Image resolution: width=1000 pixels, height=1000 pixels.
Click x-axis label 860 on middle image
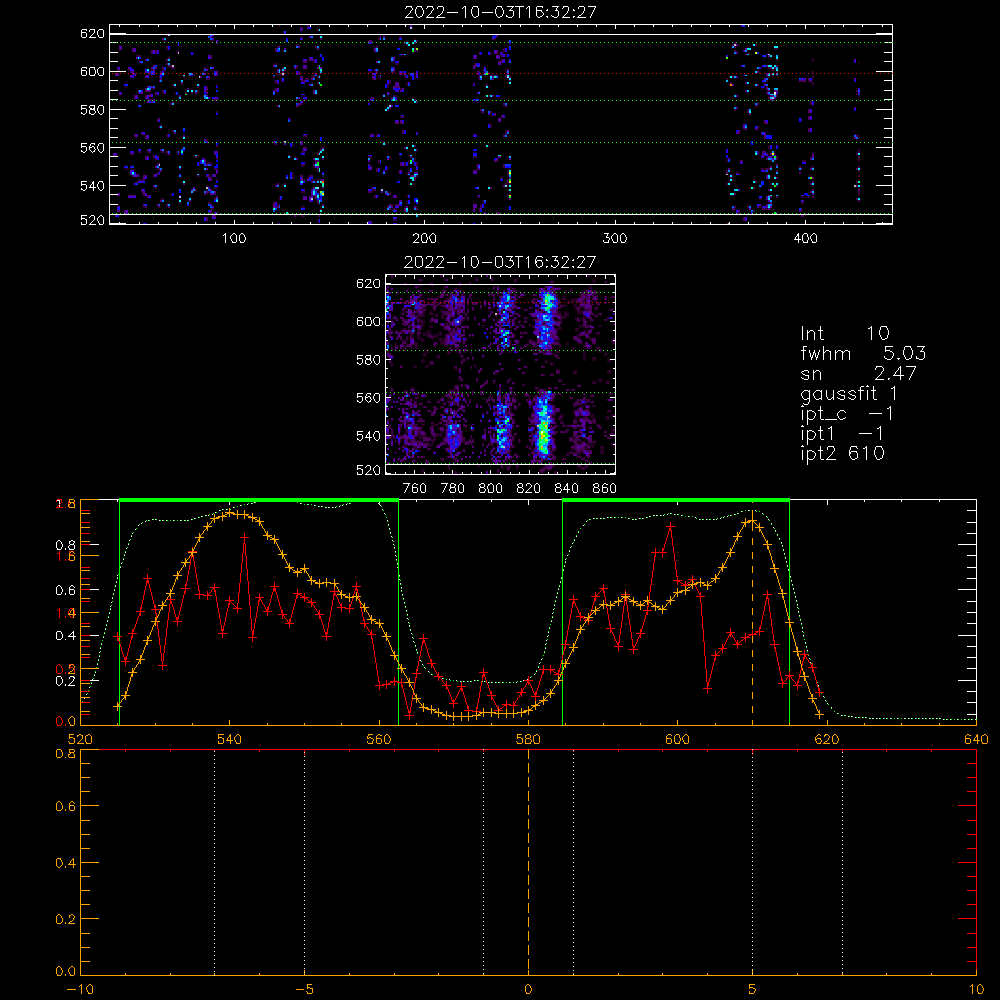[605, 489]
